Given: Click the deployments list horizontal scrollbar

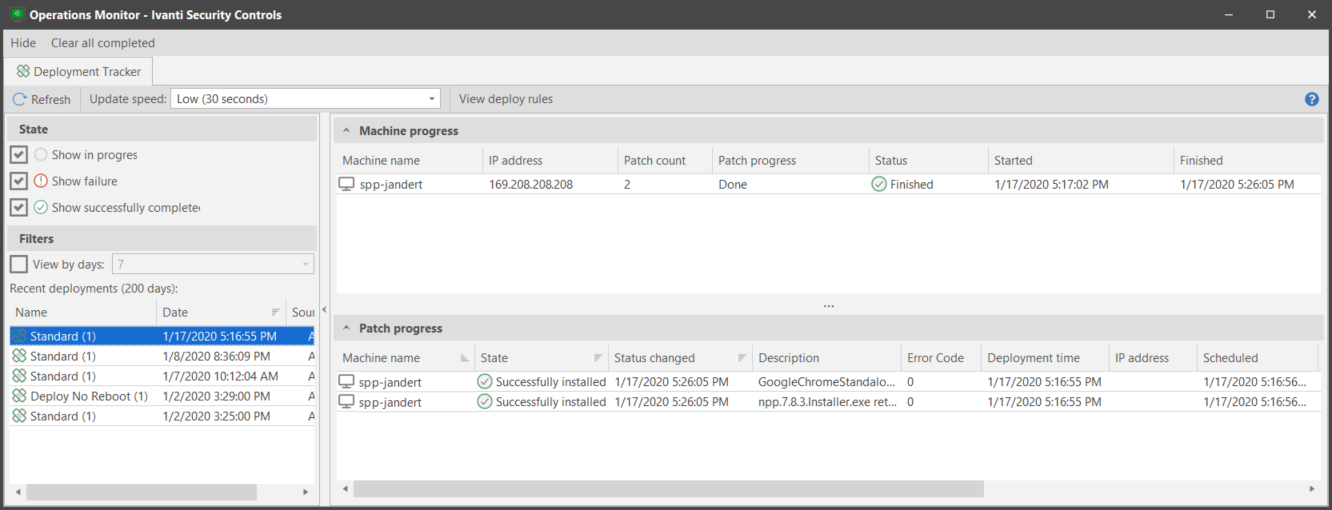Looking at the screenshot, I should 142,492.
